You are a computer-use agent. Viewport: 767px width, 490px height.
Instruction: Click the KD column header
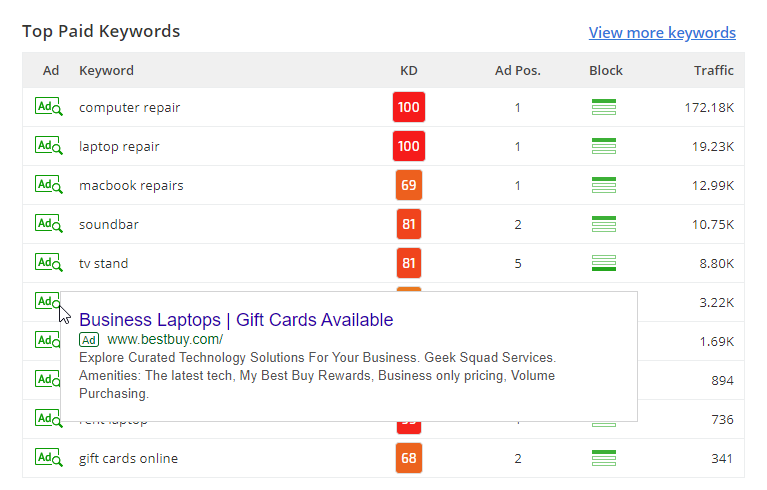(408, 70)
